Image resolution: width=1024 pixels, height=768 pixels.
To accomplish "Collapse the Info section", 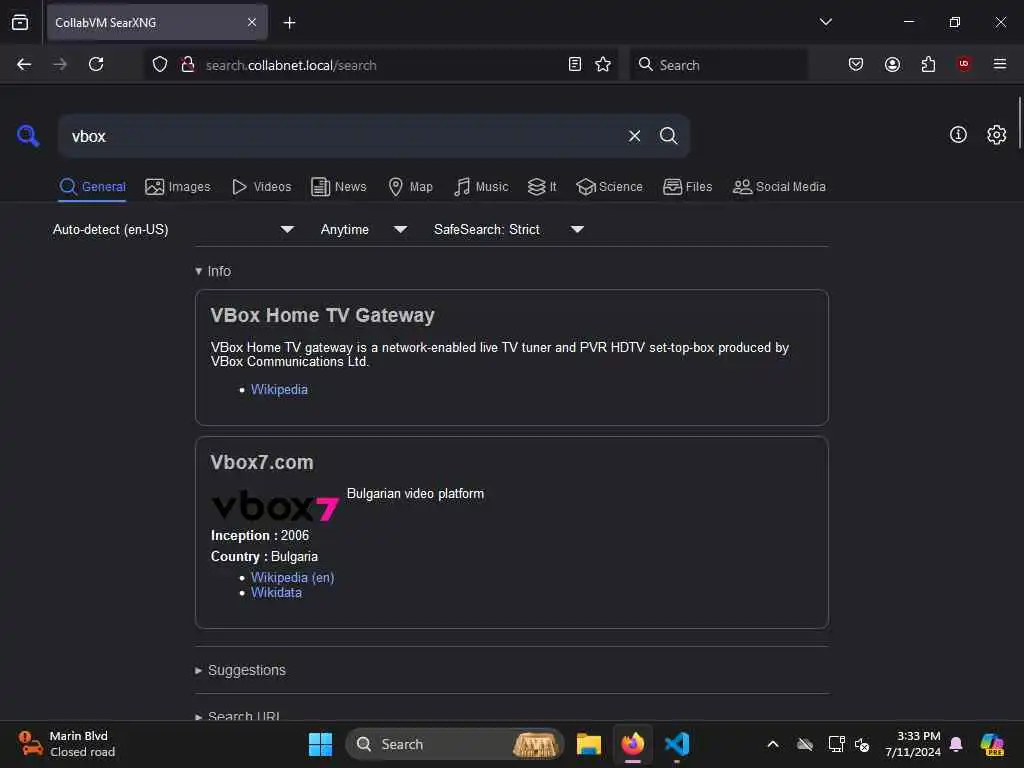I will [x=213, y=271].
